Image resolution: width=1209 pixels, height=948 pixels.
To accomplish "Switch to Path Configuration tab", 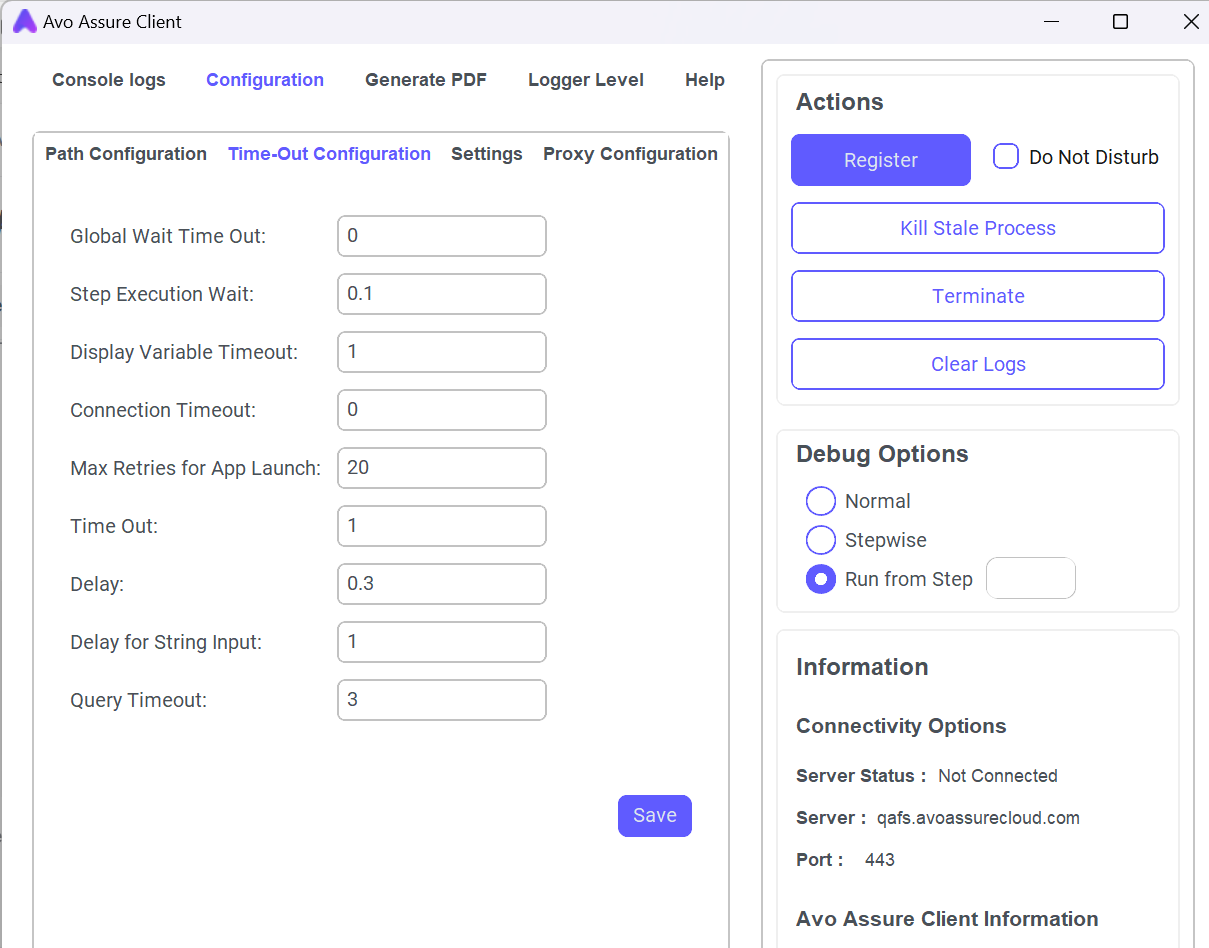I will (x=126, y=154).
